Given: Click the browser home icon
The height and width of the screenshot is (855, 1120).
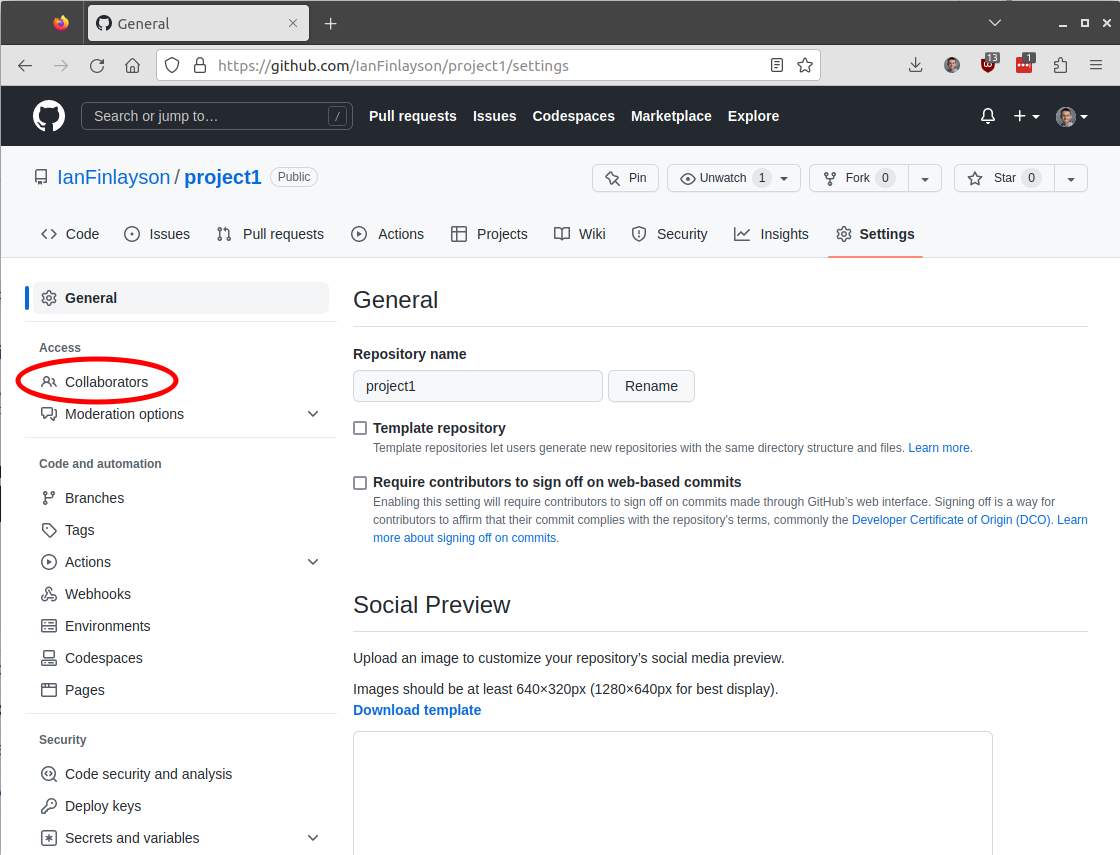Looking at the screenshot, I should 132,66.
